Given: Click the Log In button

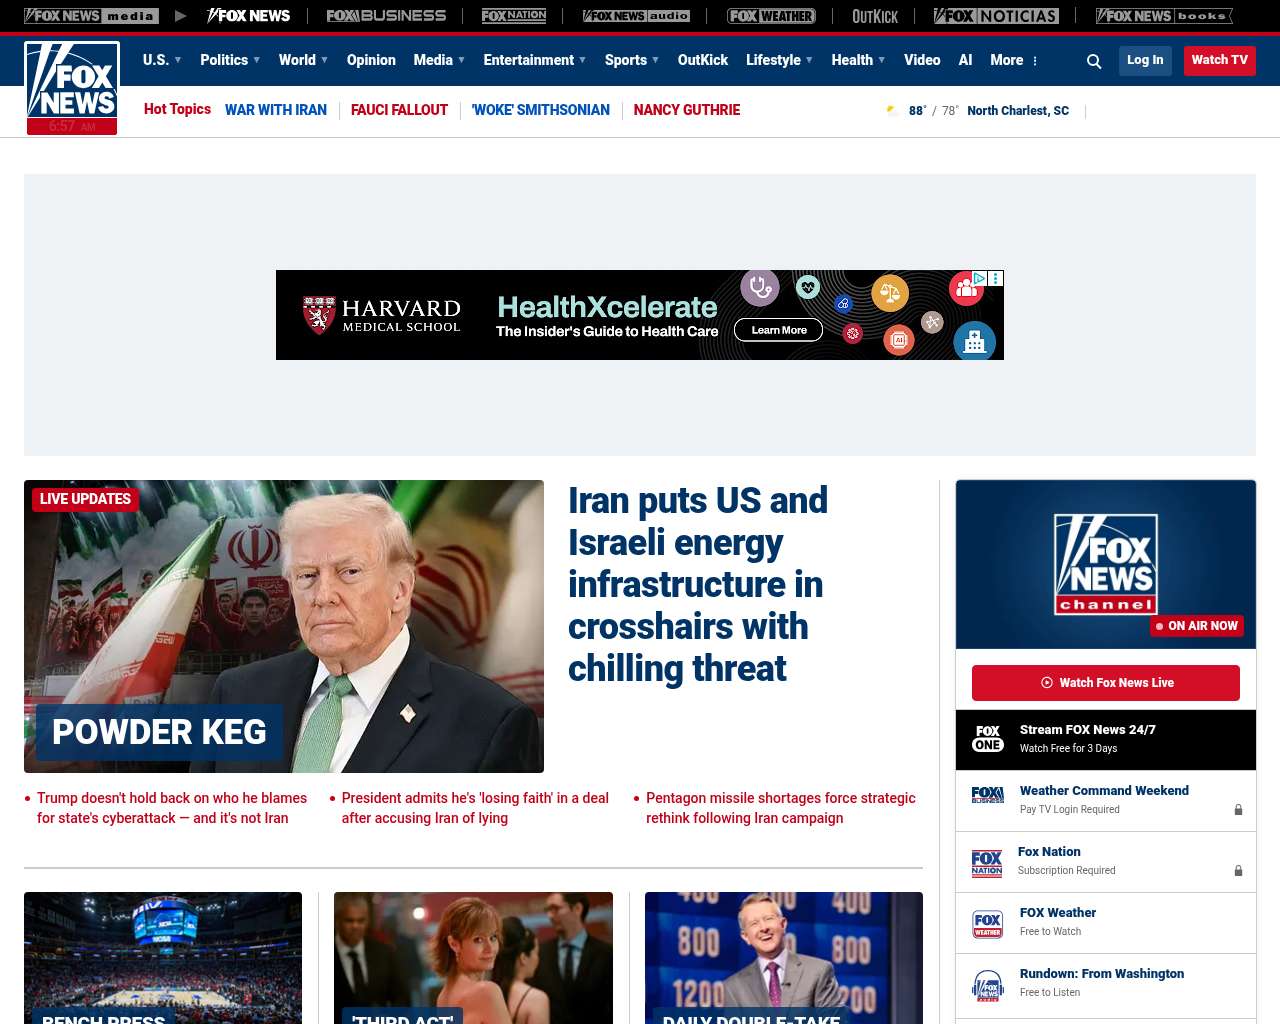Looking at the screenshot, I should 1145,60.
